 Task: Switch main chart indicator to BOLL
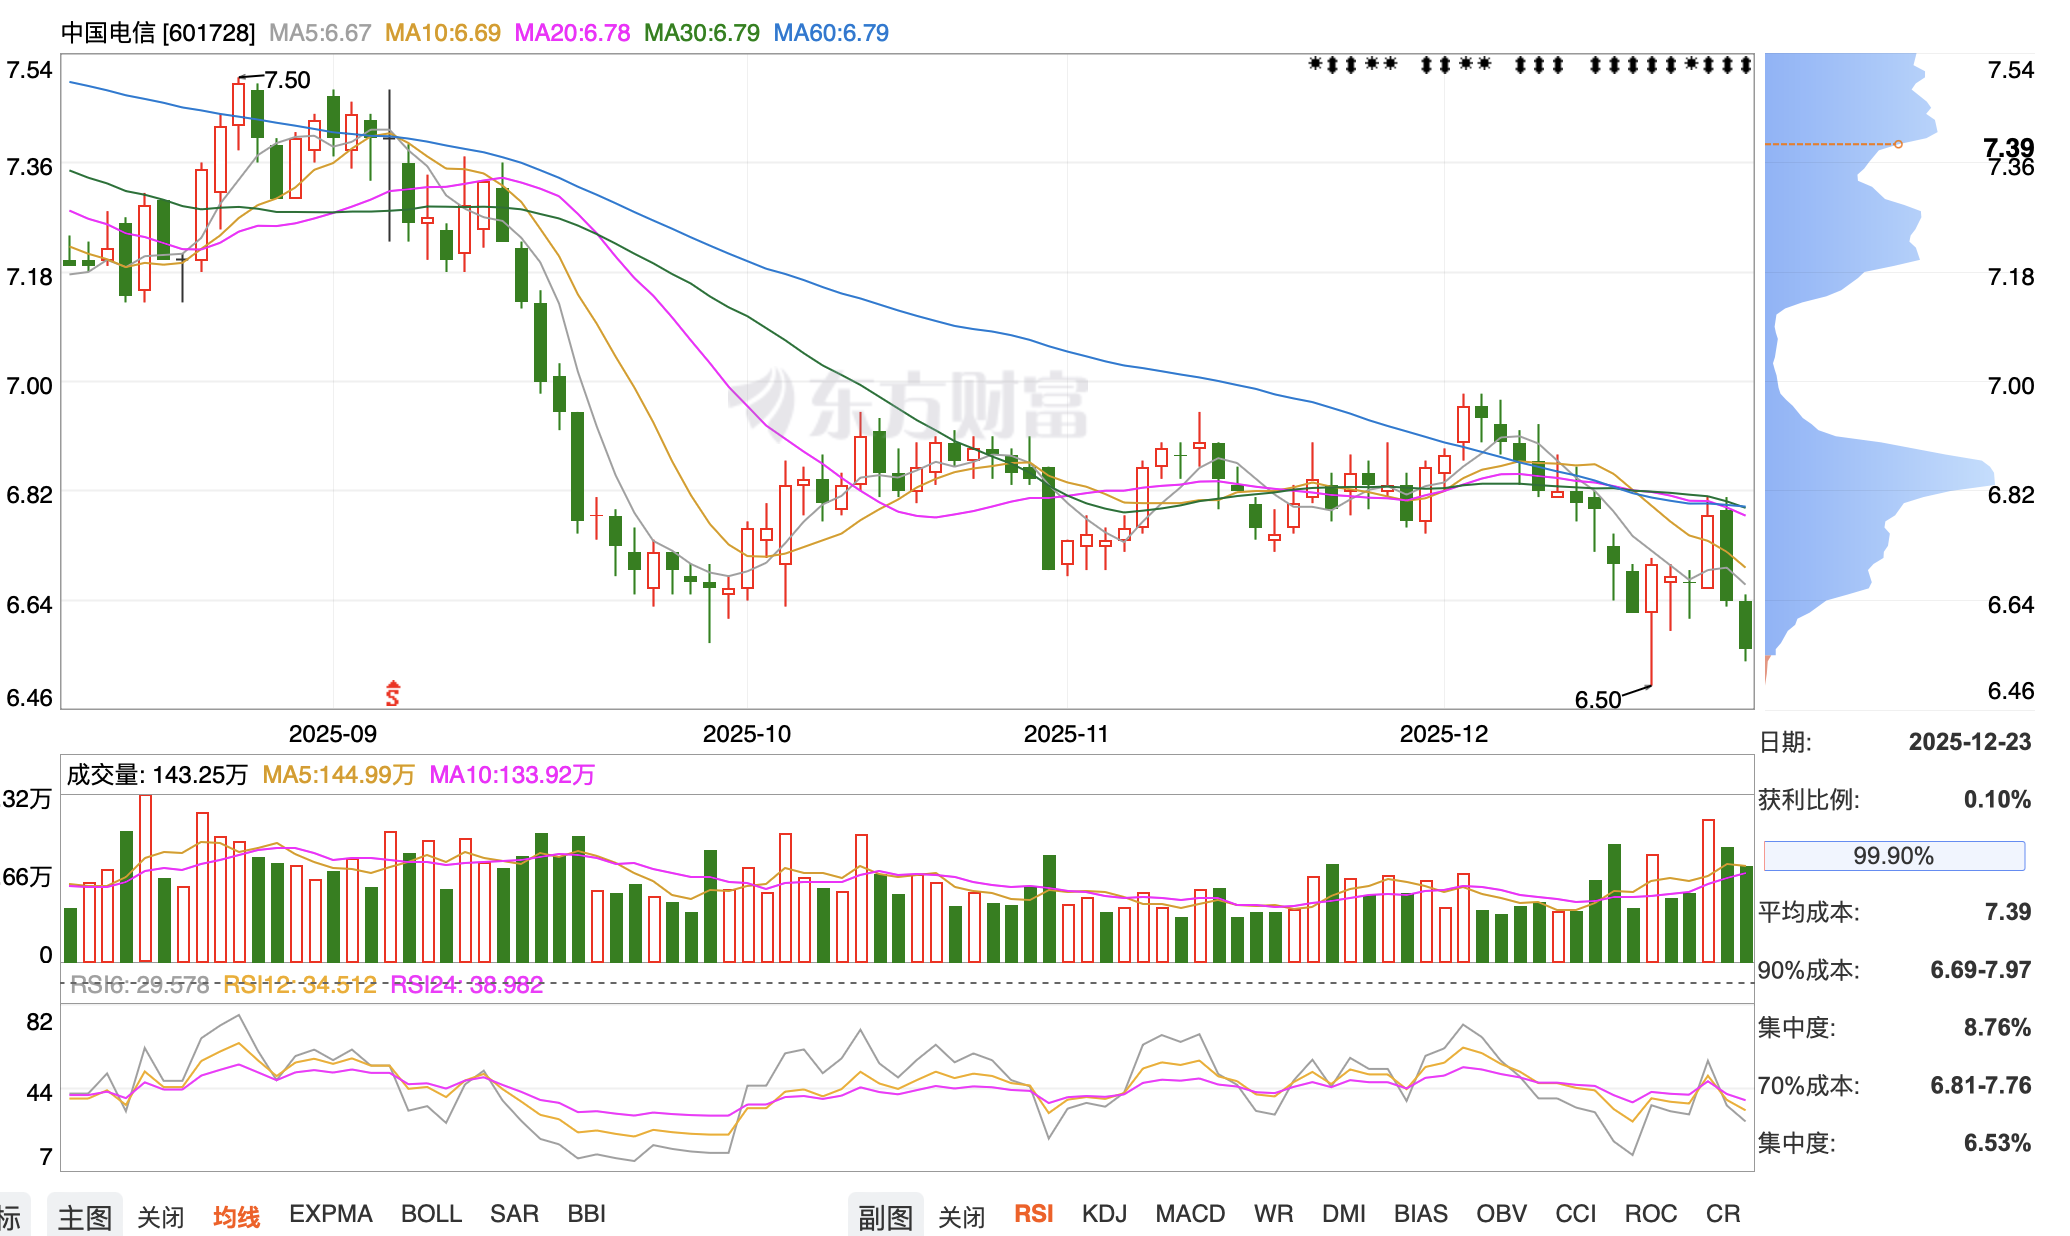[431, 1214]
